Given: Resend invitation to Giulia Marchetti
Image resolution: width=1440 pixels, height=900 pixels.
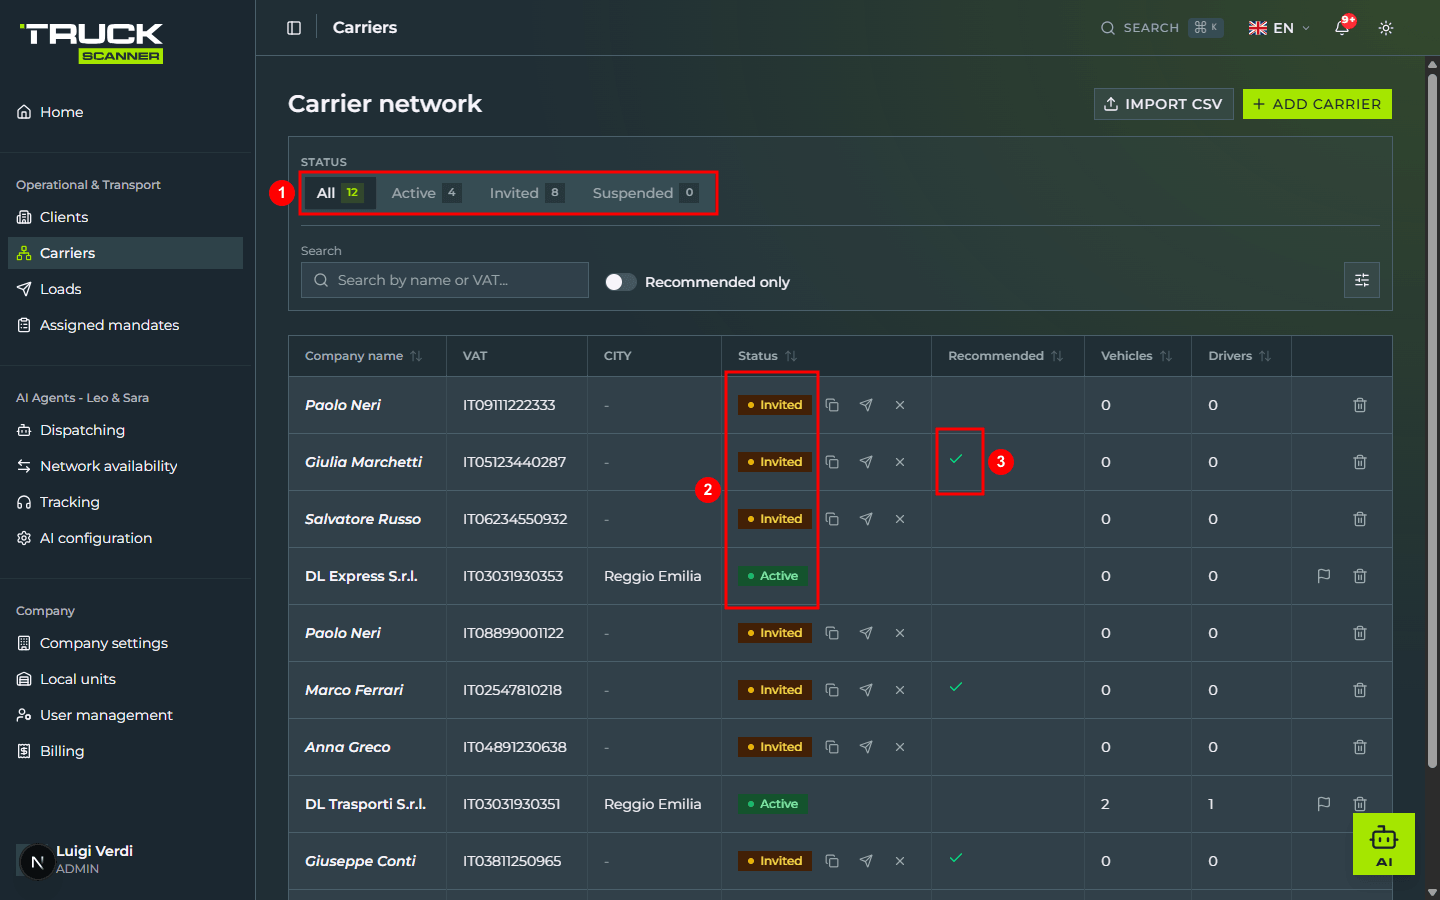Looking at the screenshot, I should (x=866, y=462).
